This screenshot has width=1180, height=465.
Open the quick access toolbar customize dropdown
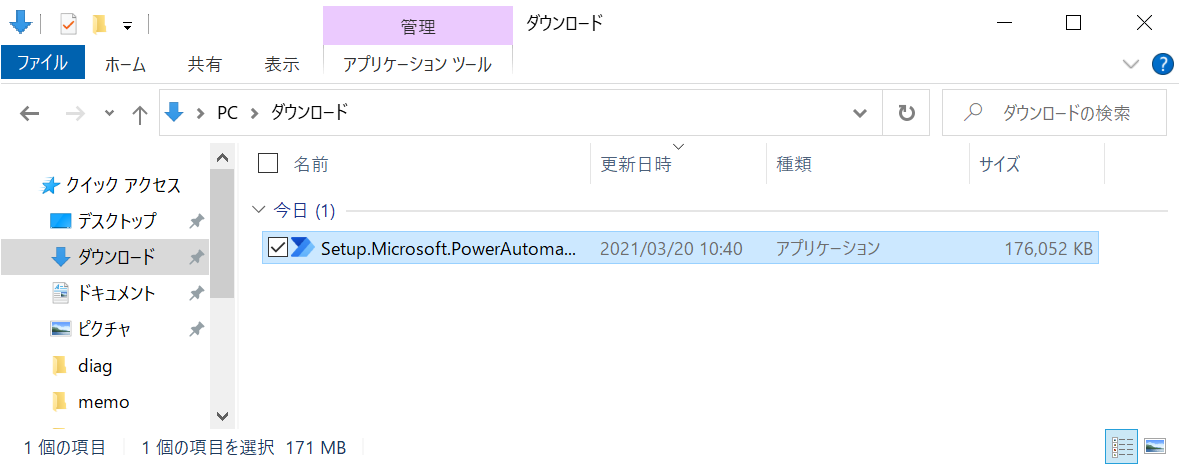(127, 26)
